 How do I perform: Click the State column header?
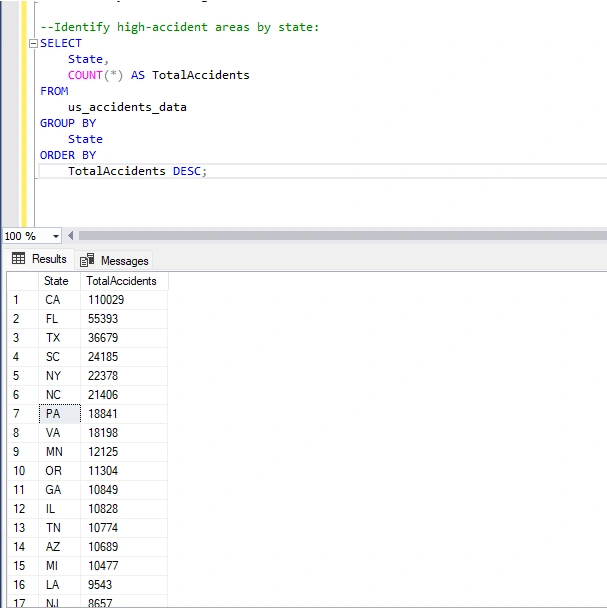tap(59, 281)
